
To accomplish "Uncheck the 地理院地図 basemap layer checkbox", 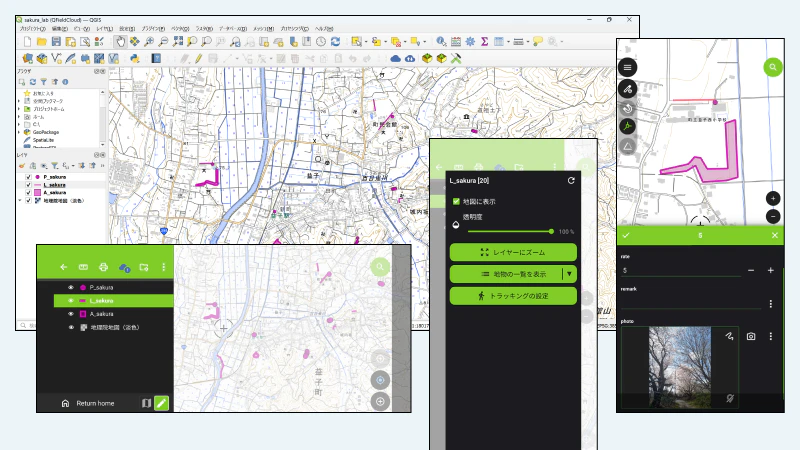I will [29, 201].
